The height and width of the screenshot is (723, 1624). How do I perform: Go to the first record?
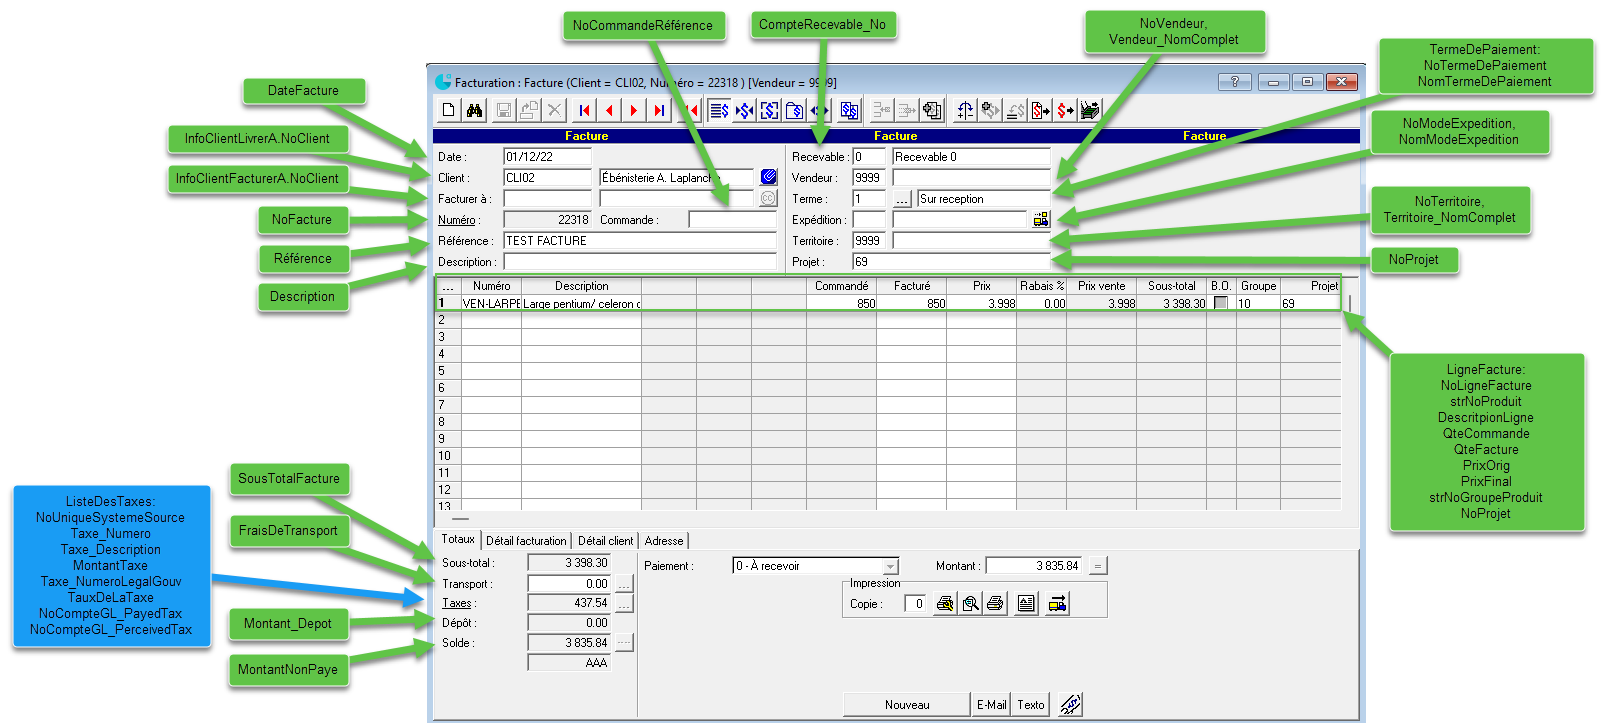(584, 110)
